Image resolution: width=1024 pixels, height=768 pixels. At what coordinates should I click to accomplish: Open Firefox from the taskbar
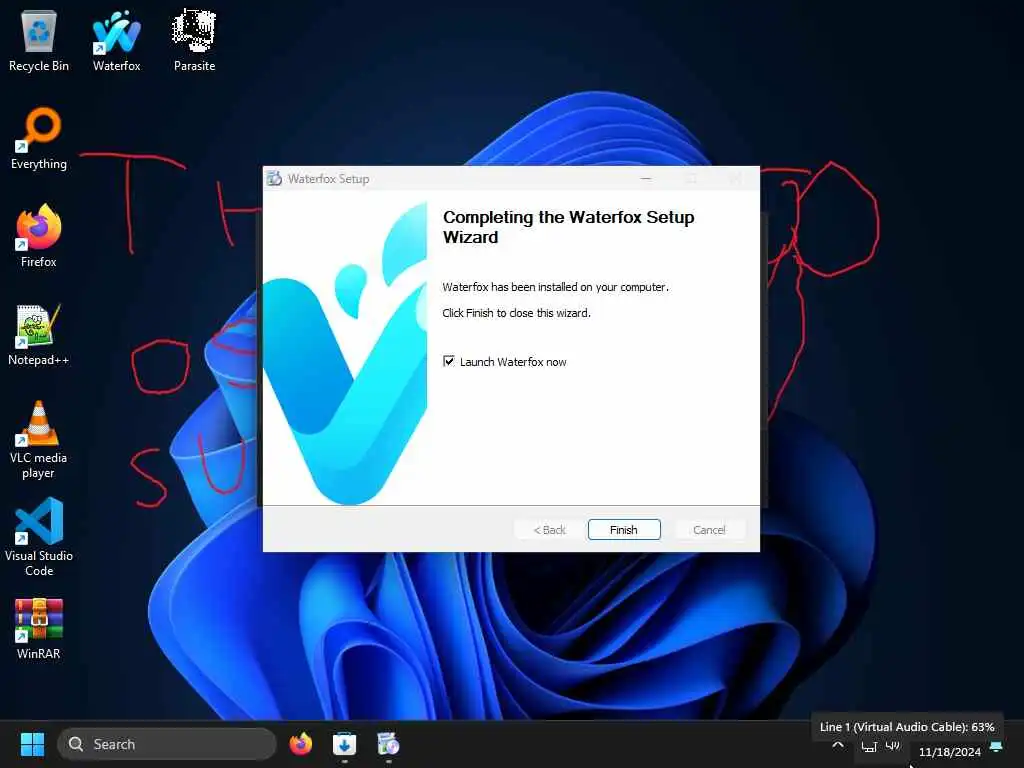click(300, 744)
